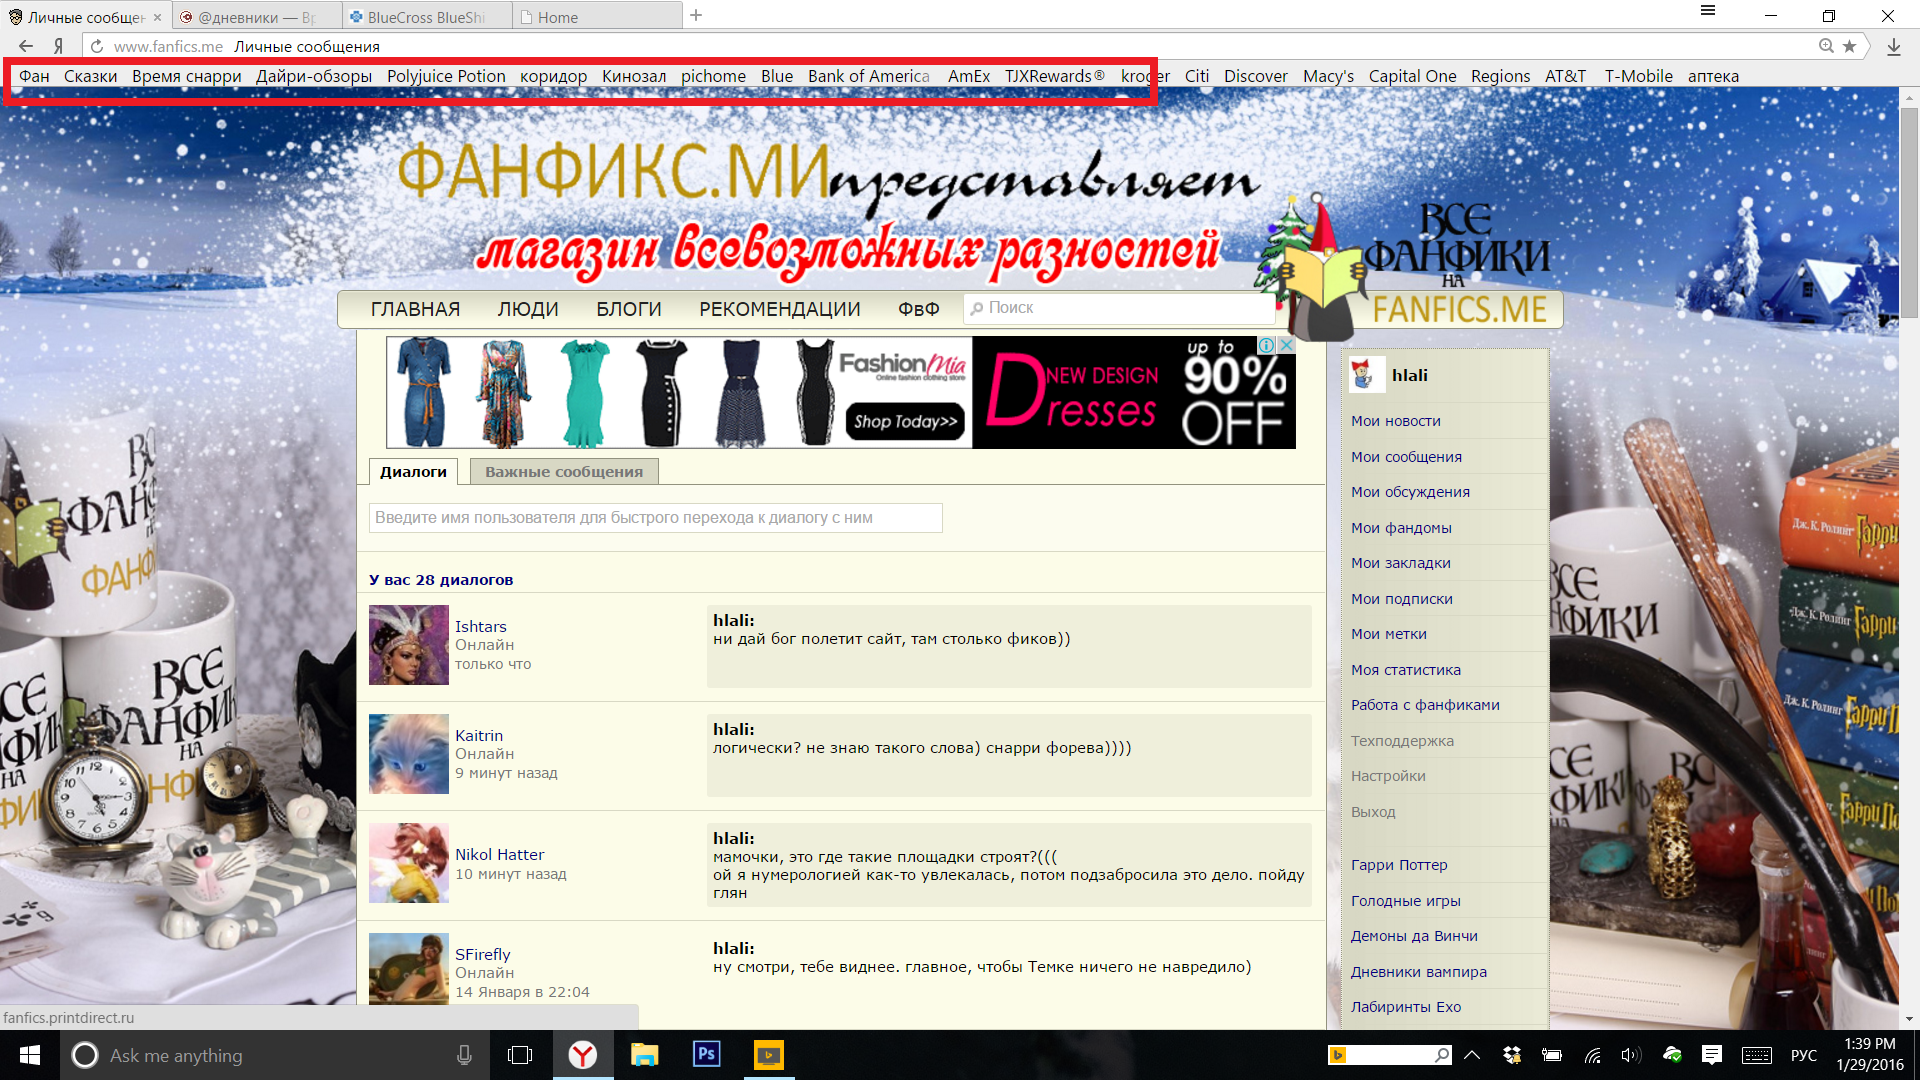The height and width of the screenshot is (1080, 1920).
Task: Open Гарри Поттер fandom link
Action: 1399,865
